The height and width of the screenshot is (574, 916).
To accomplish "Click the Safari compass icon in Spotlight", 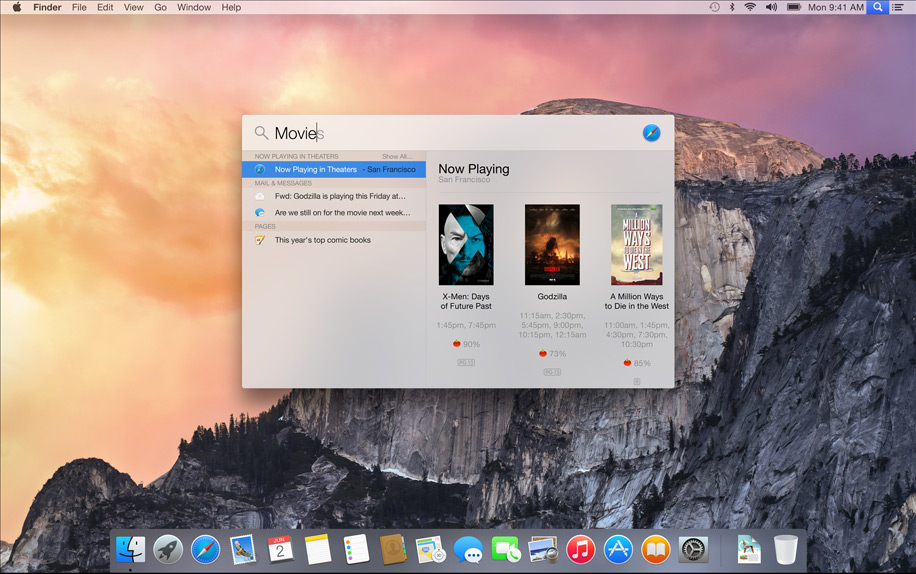I will pos(651,133).
